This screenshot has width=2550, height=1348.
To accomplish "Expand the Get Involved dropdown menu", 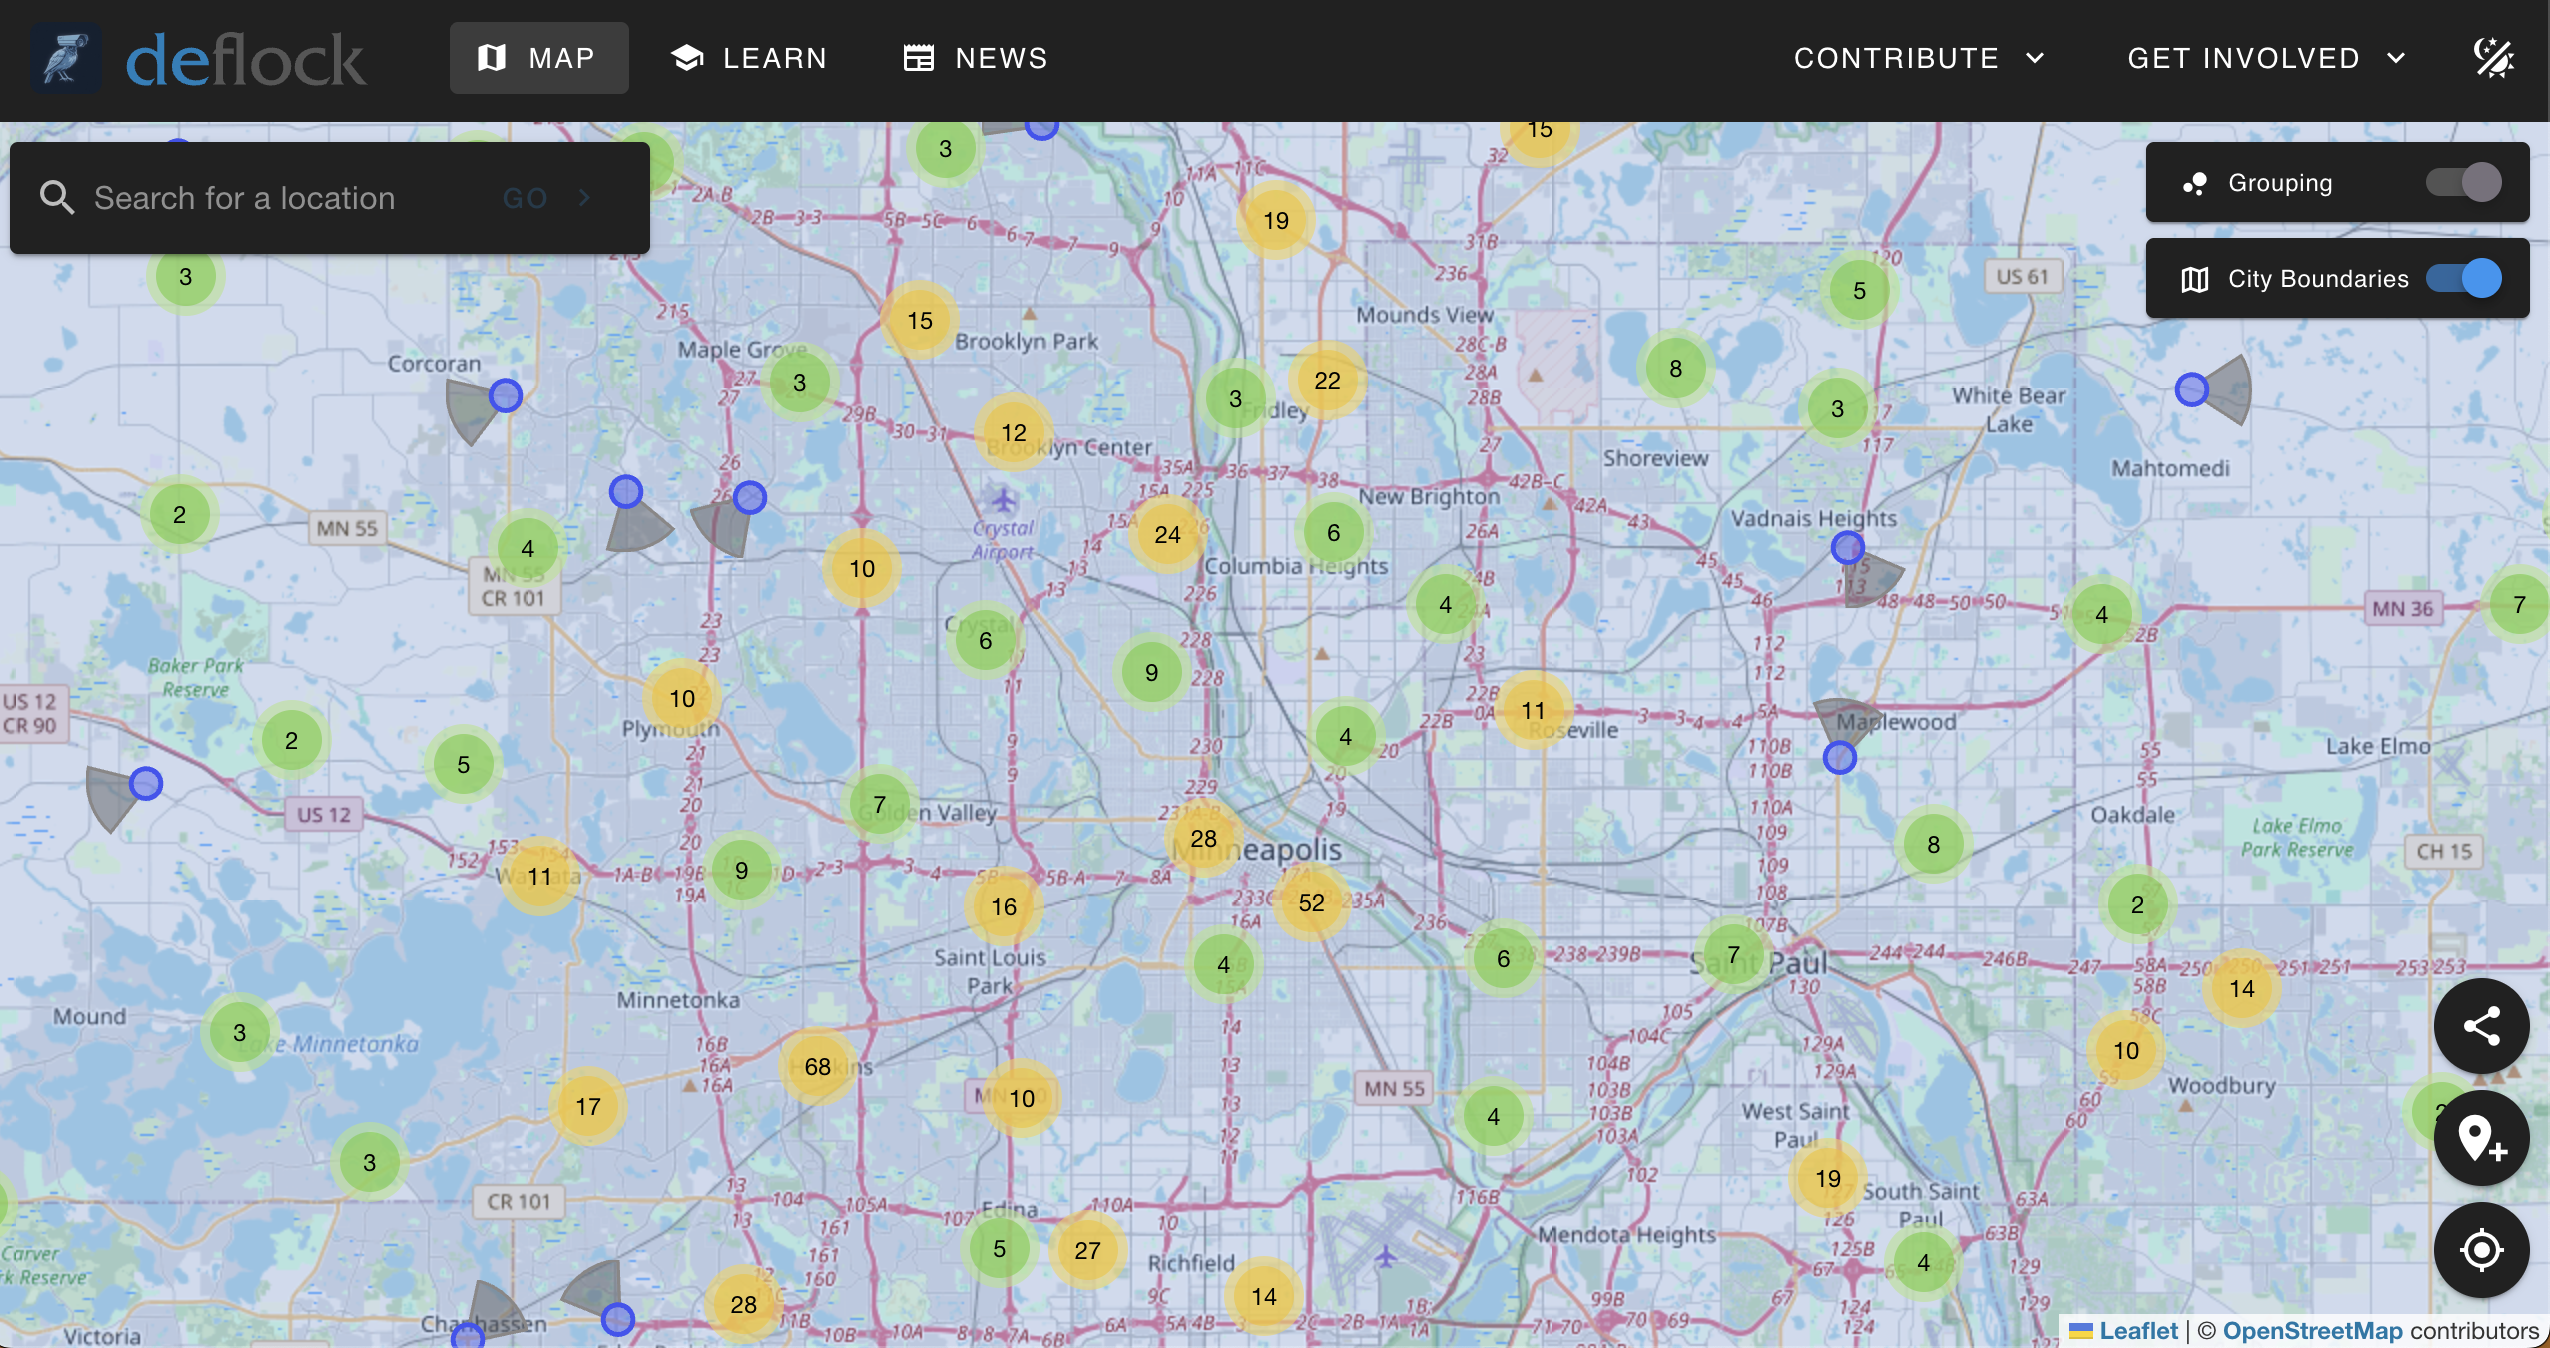I will (x=2265, y=58).
